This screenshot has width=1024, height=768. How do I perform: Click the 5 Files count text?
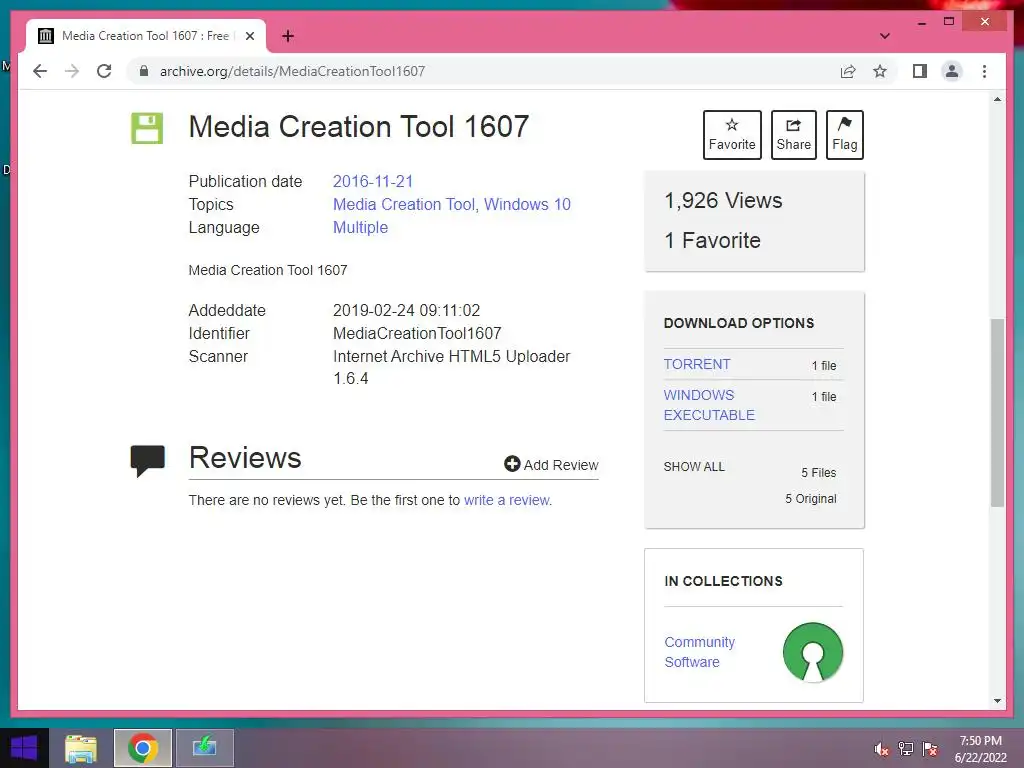[x=818, y=473]
